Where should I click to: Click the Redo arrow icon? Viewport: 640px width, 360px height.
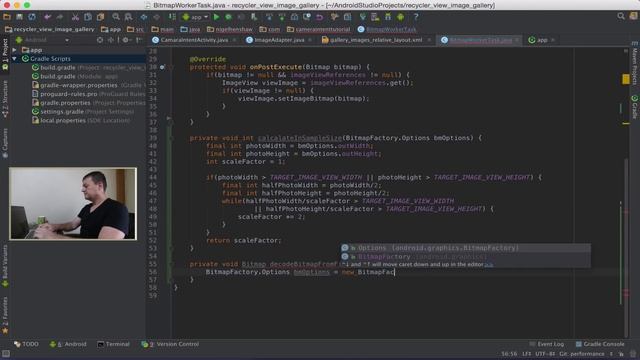pos(60,17)
